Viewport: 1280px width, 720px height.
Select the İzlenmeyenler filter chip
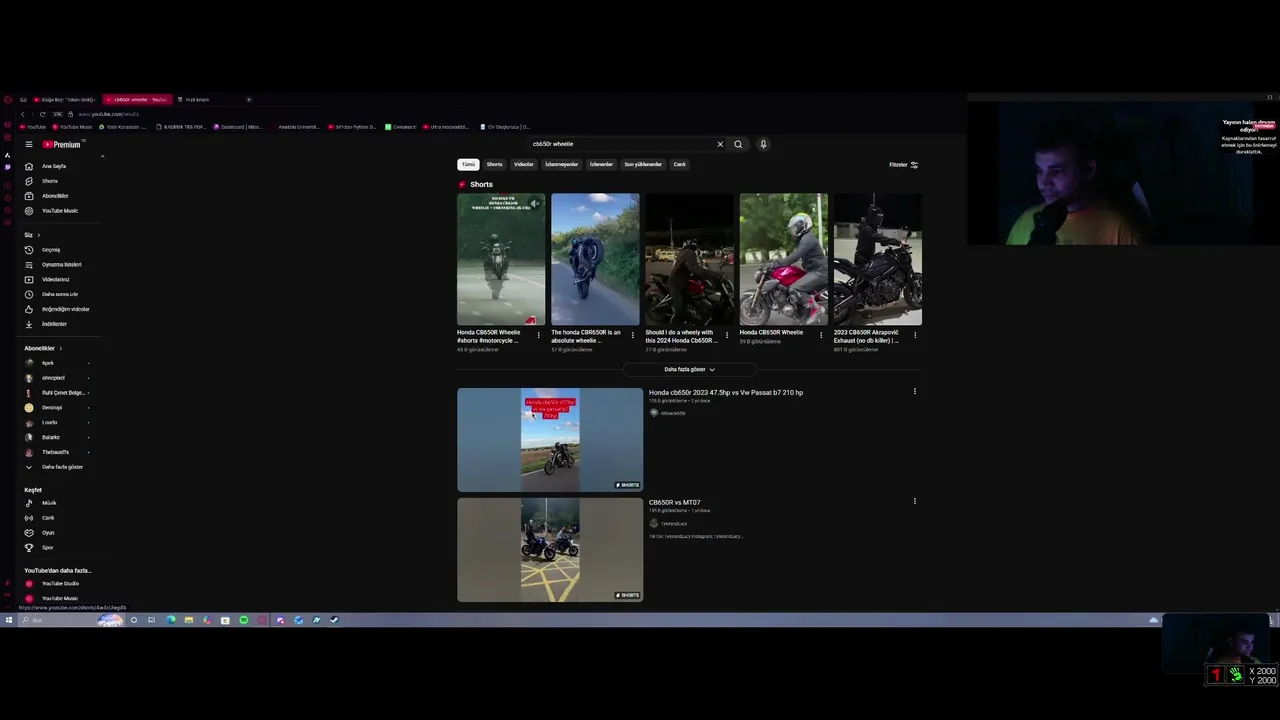click(561, 164)
